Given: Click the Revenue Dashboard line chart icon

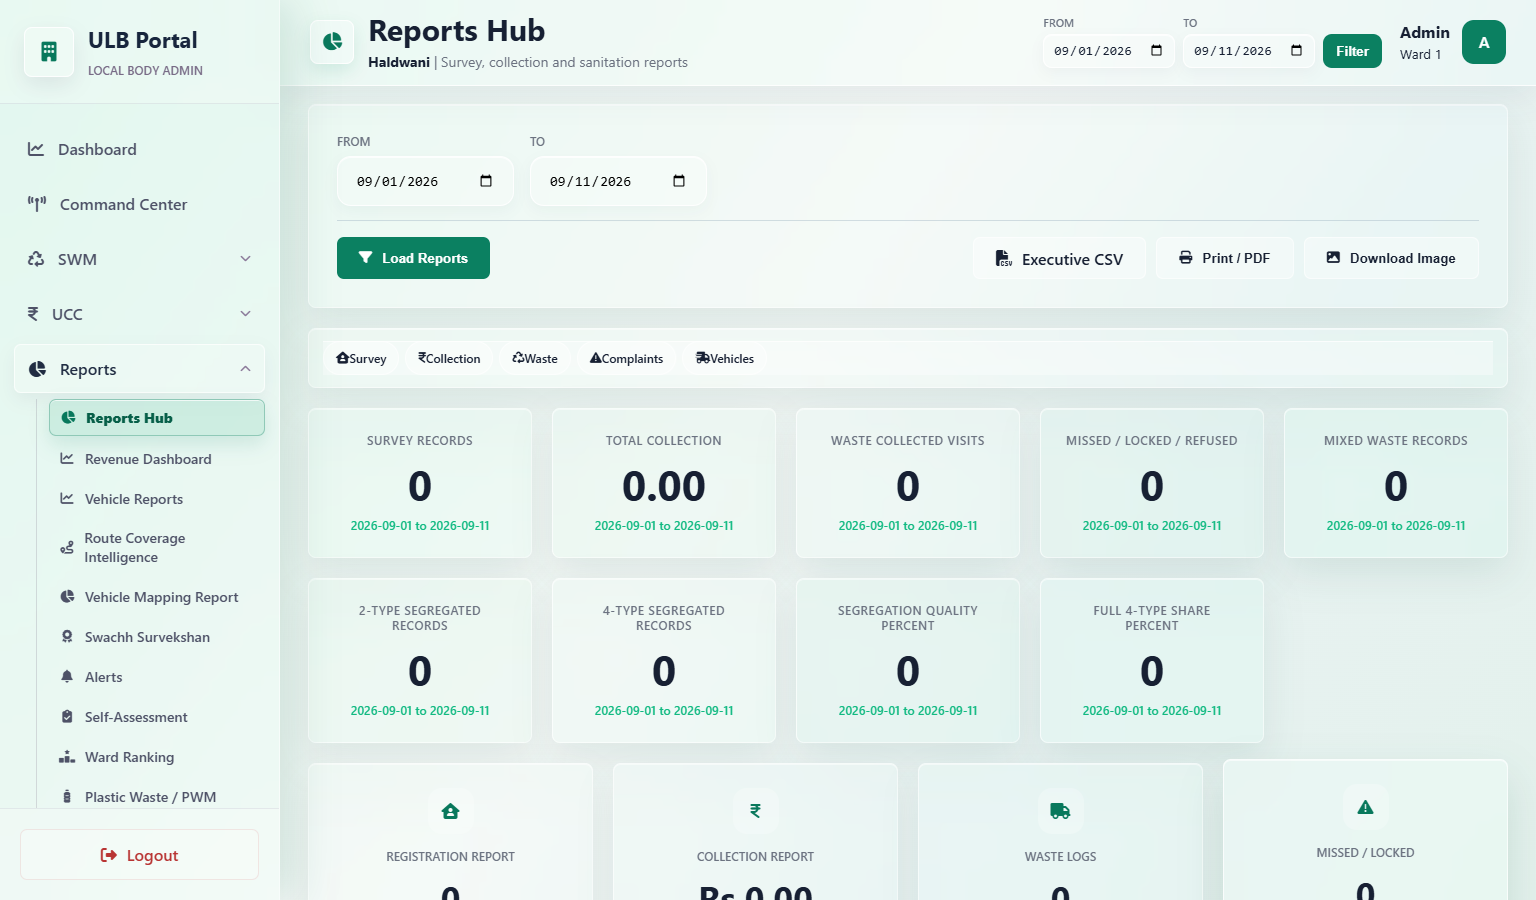Looking at the screenshot, I should coord(67,459).
